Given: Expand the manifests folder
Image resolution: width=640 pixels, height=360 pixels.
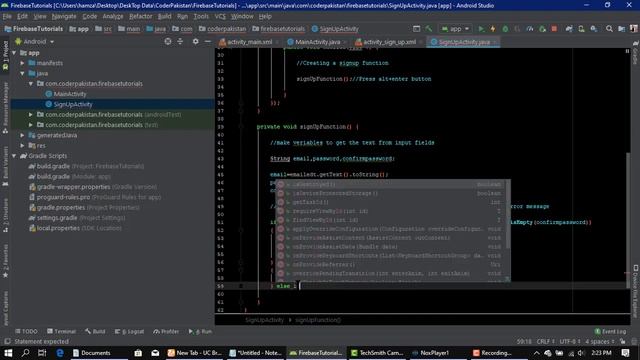Looking at the screenshot, I should [x=22, y=63].
